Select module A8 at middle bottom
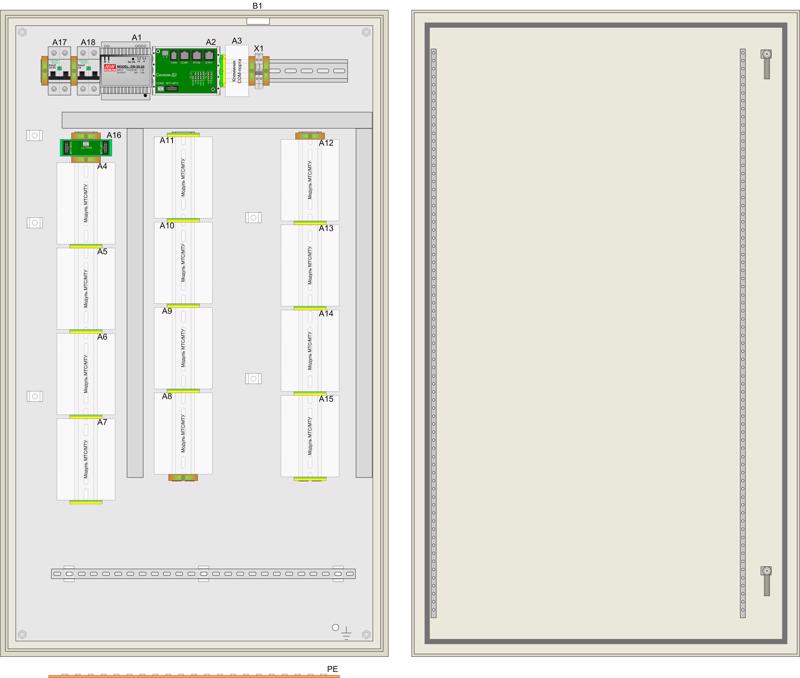The width and height of the screenshot is (800, 678). tap(183, 433)
